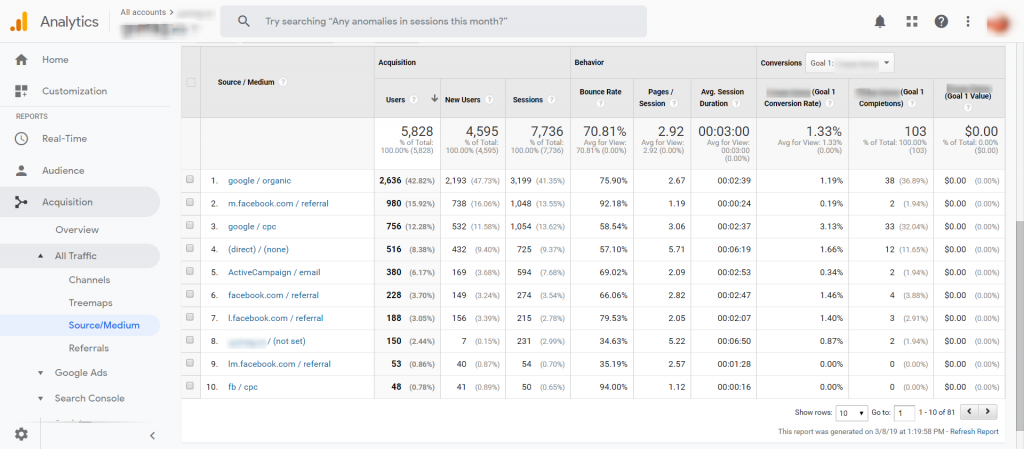Click the search bar at the top

(433, 21)
